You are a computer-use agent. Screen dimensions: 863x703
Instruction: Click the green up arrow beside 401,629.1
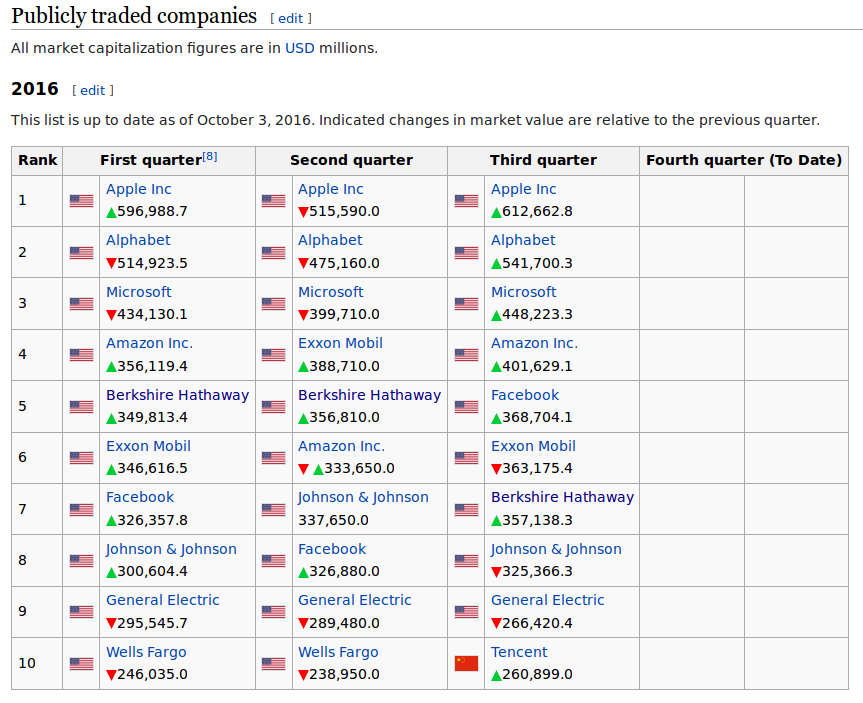point(496,367)
